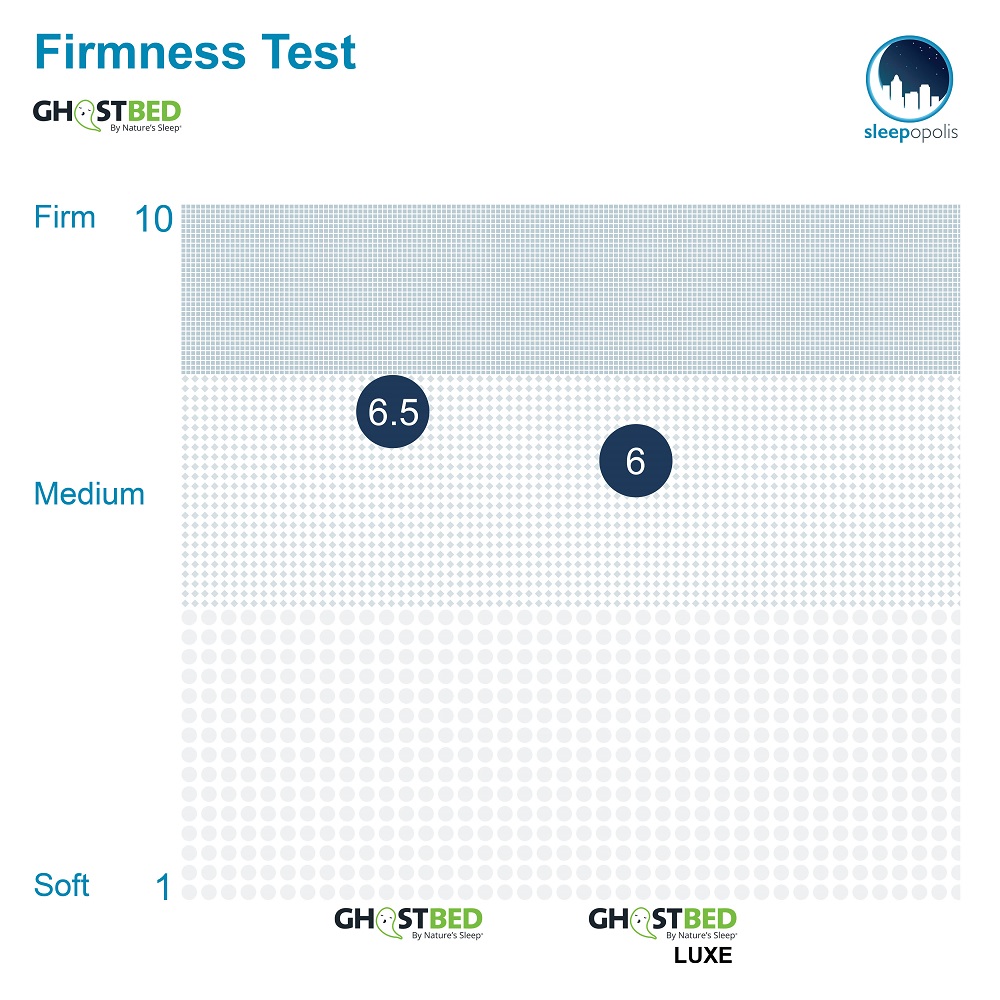Click the circle-pattern soft zone of the chart

570,755
